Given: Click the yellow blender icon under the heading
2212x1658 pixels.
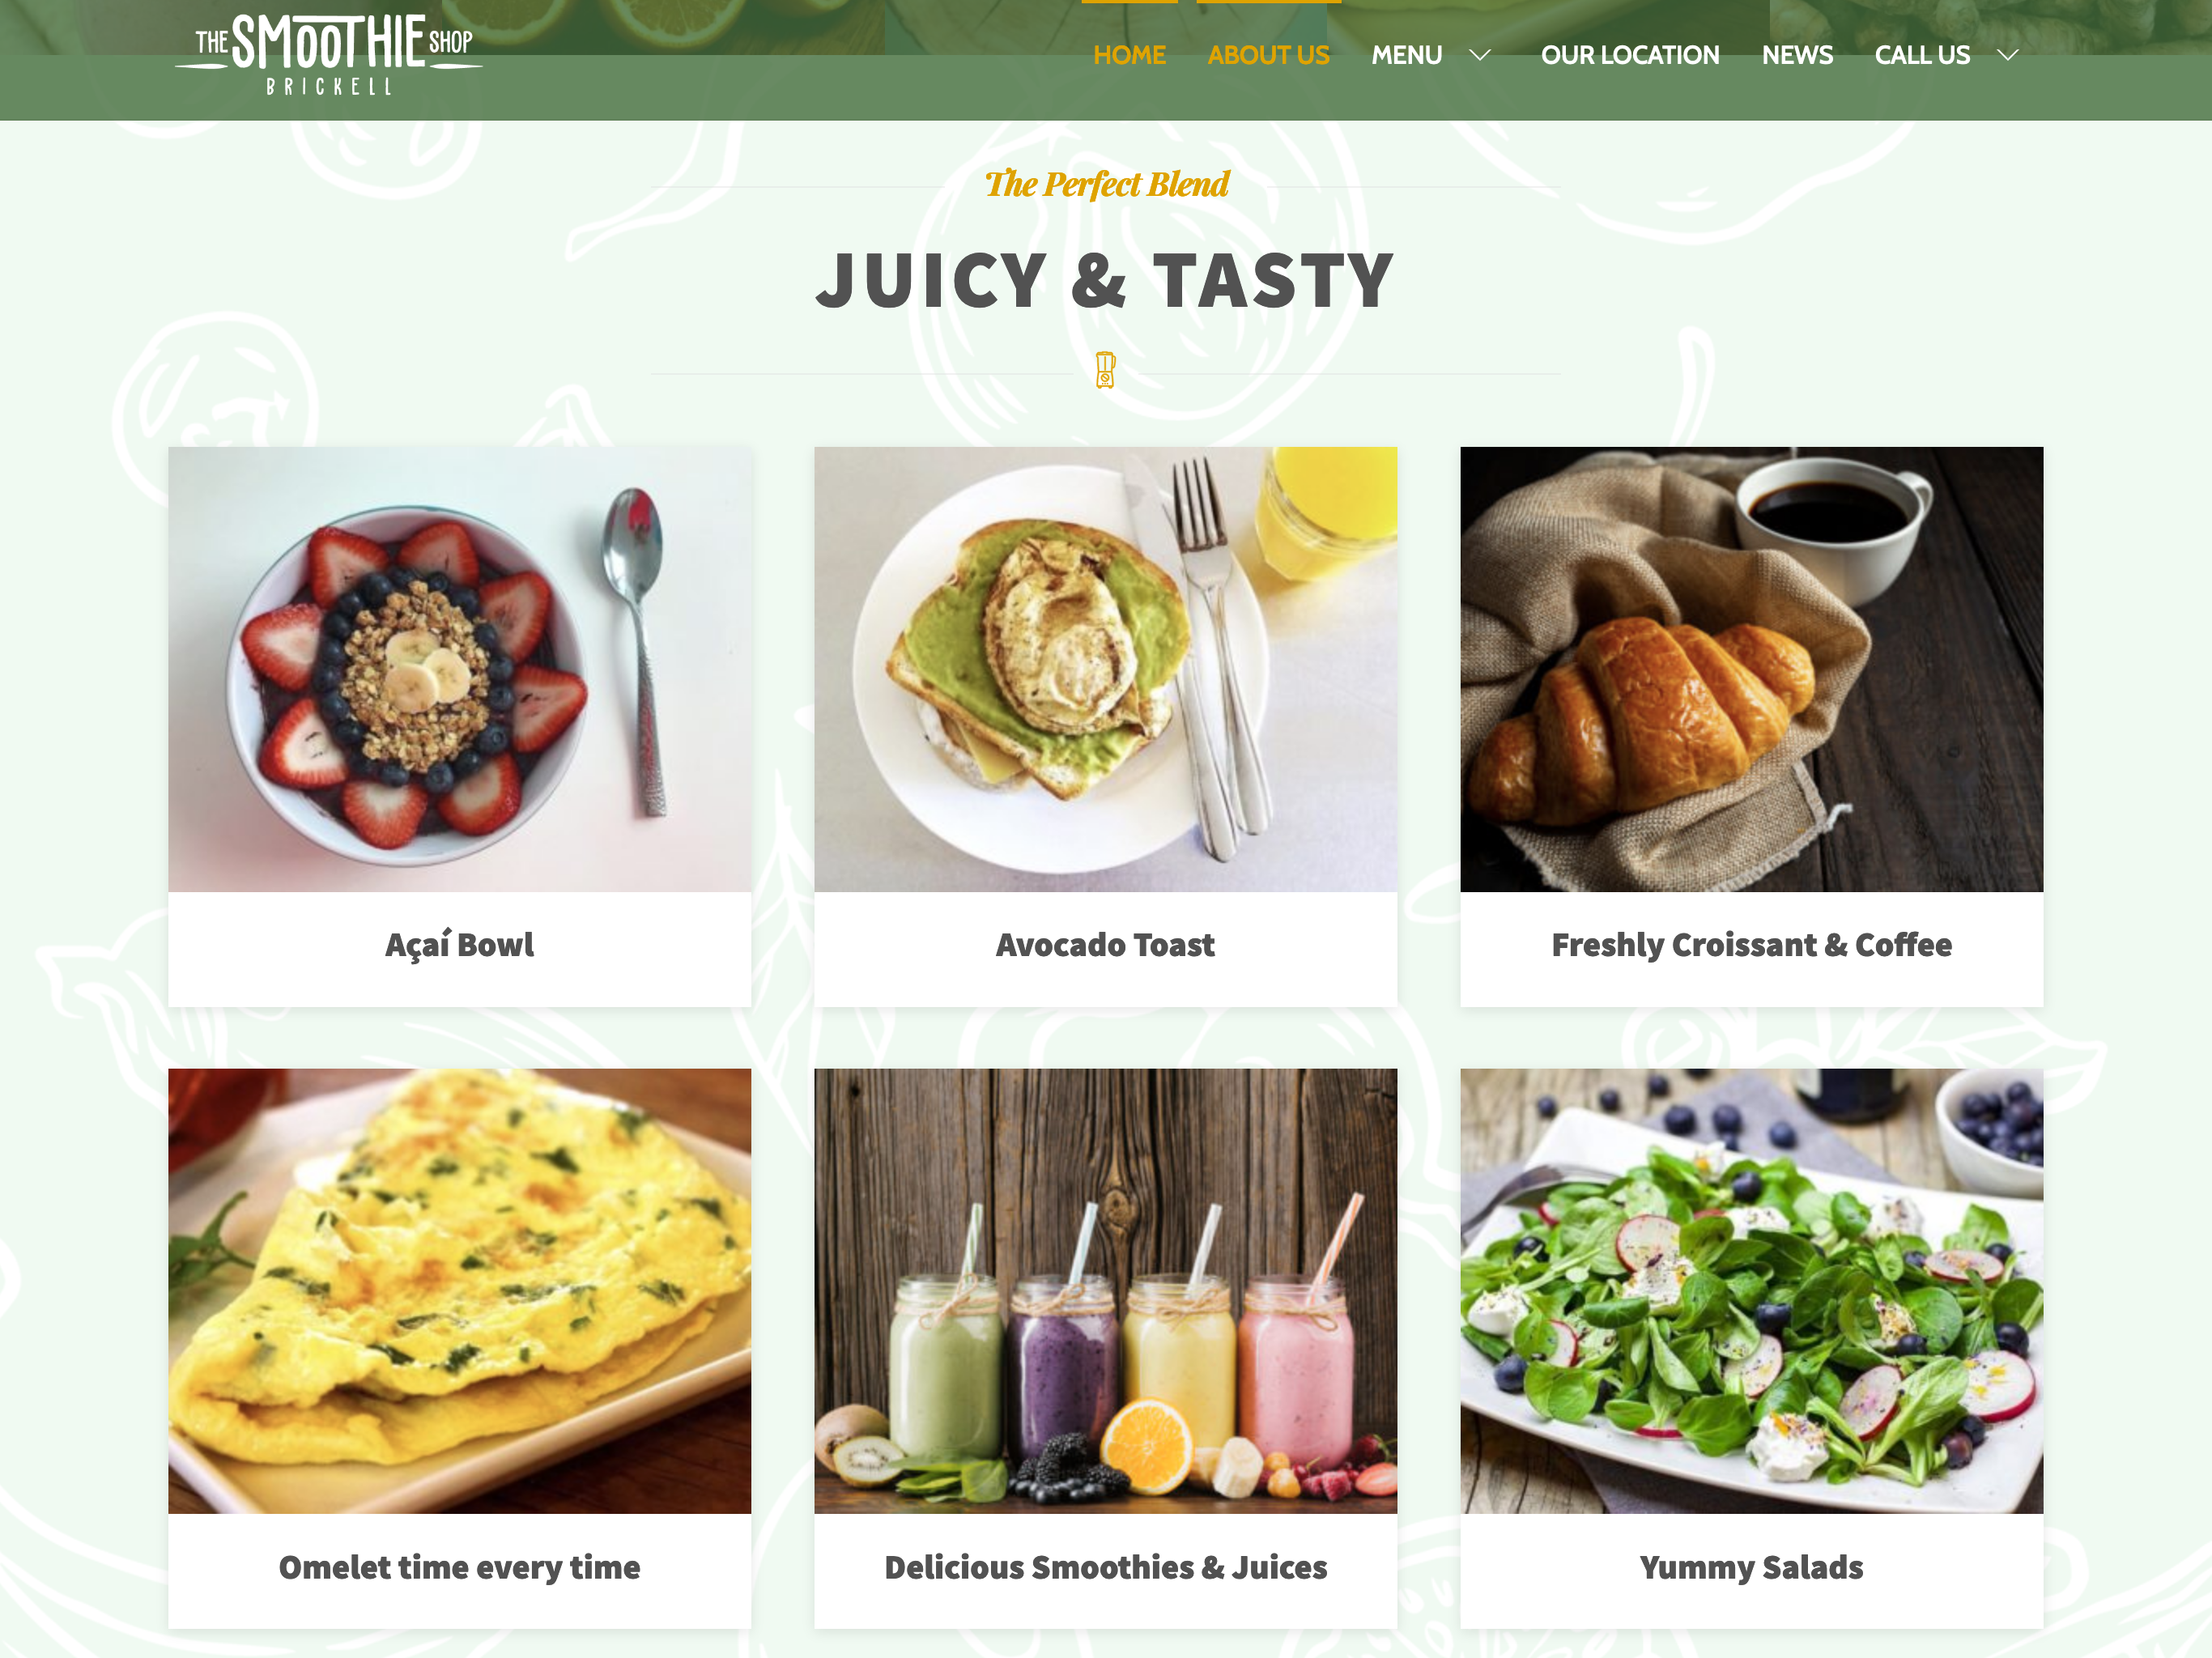Looking at the screenshot, I should [x=1105, y=370].
